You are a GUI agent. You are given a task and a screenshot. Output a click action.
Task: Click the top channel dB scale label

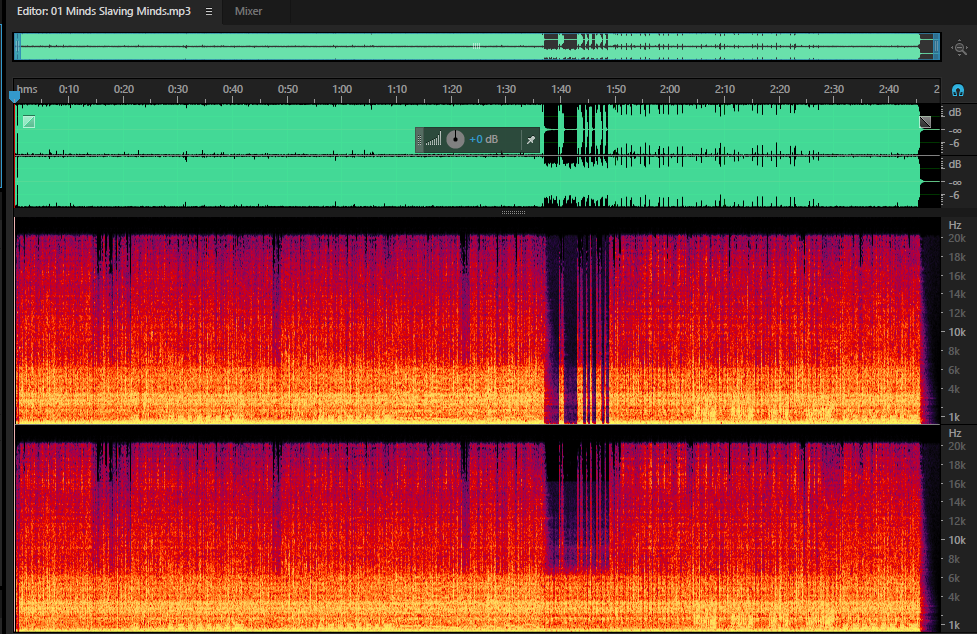[x=955, y=113]
